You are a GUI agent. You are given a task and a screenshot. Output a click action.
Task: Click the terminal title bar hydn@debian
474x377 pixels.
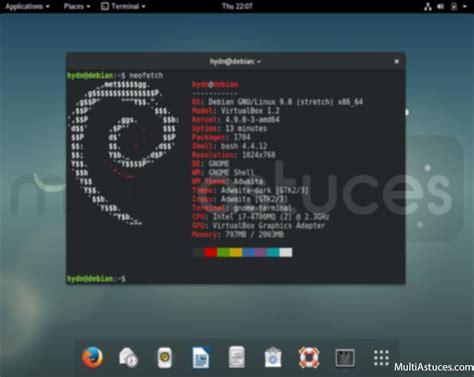[x=235, y=61]
